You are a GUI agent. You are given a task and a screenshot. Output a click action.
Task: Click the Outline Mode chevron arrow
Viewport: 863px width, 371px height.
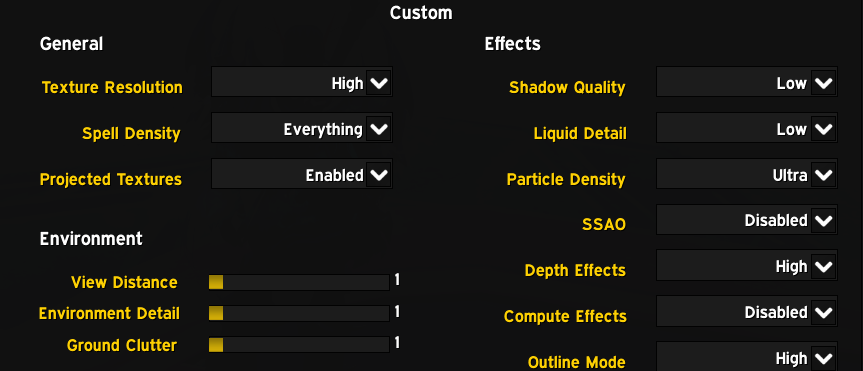pos(823,359)
